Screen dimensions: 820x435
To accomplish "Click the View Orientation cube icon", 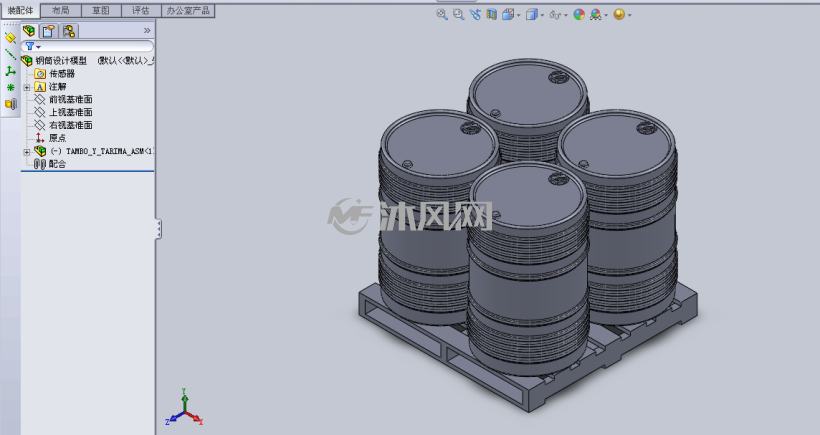I will [508, 15].
